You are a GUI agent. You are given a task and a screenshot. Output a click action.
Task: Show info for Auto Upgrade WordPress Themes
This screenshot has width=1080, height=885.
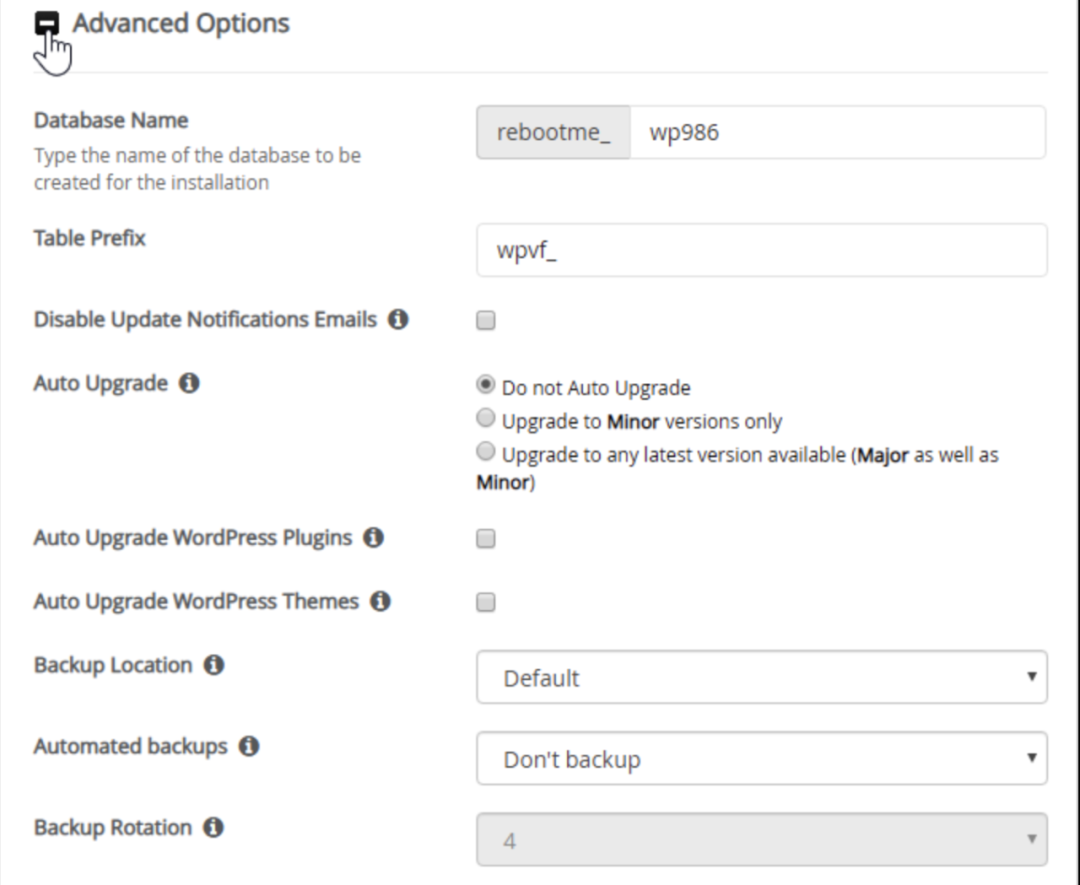click(x=380, y=602)
